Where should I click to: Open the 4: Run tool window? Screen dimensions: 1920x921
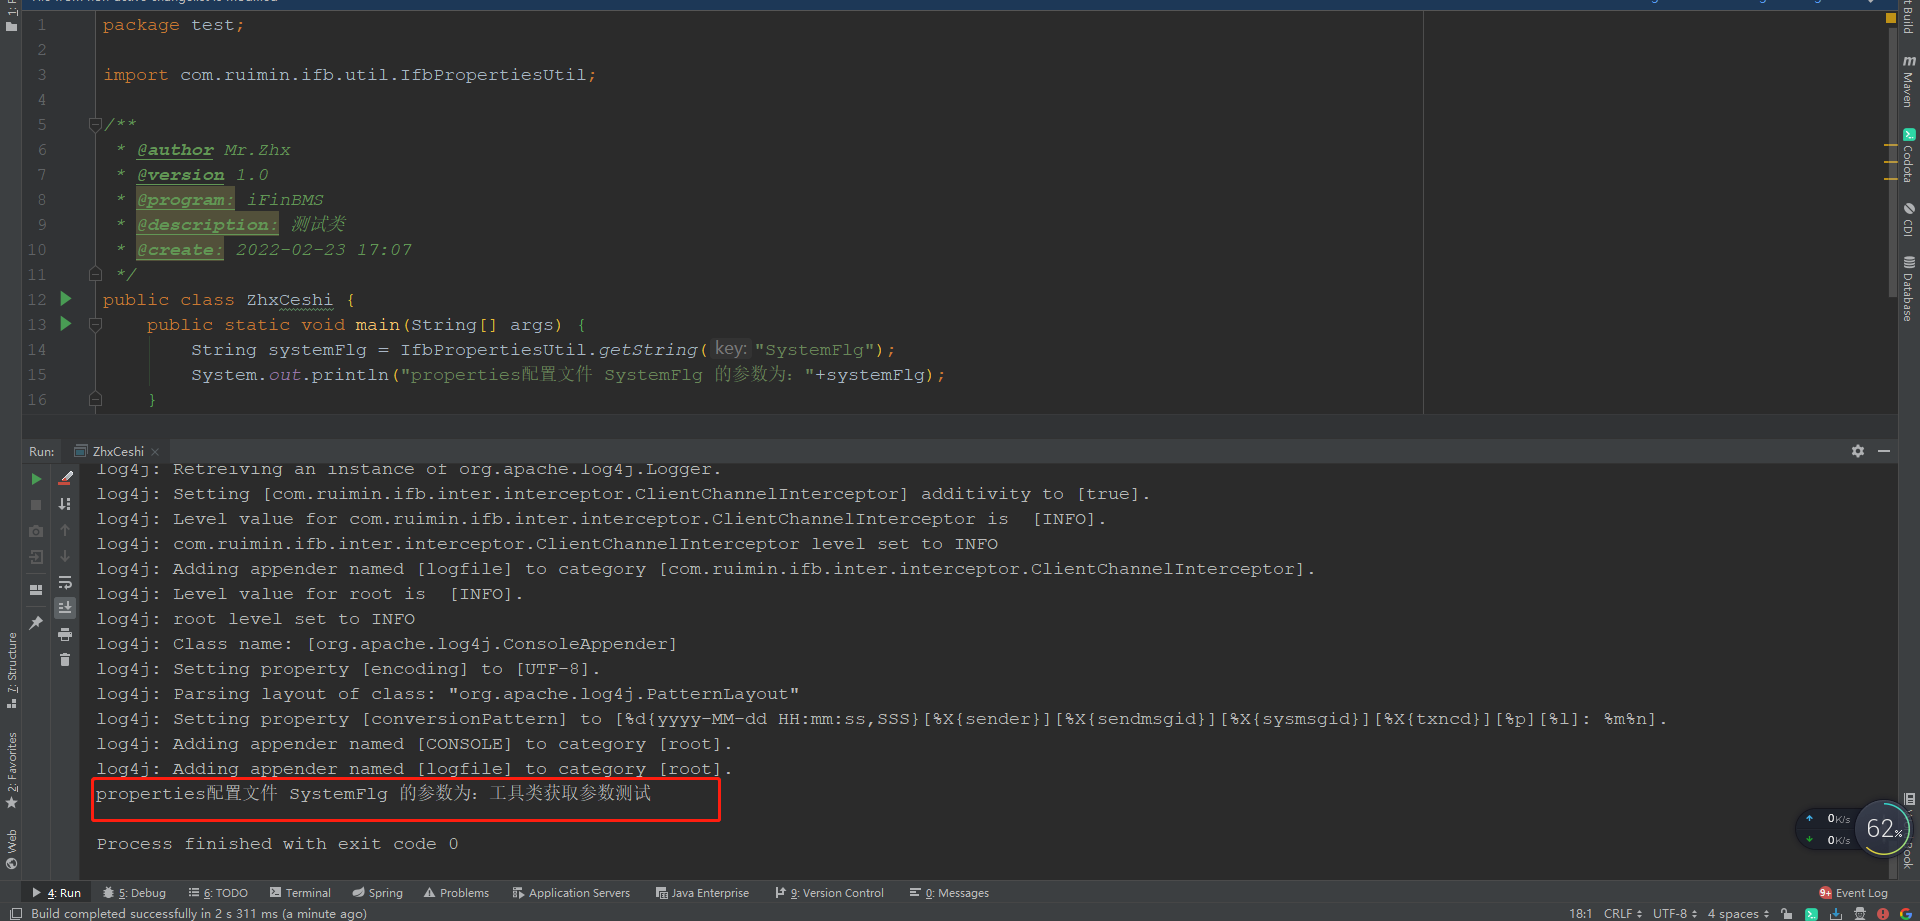point(57,893)
